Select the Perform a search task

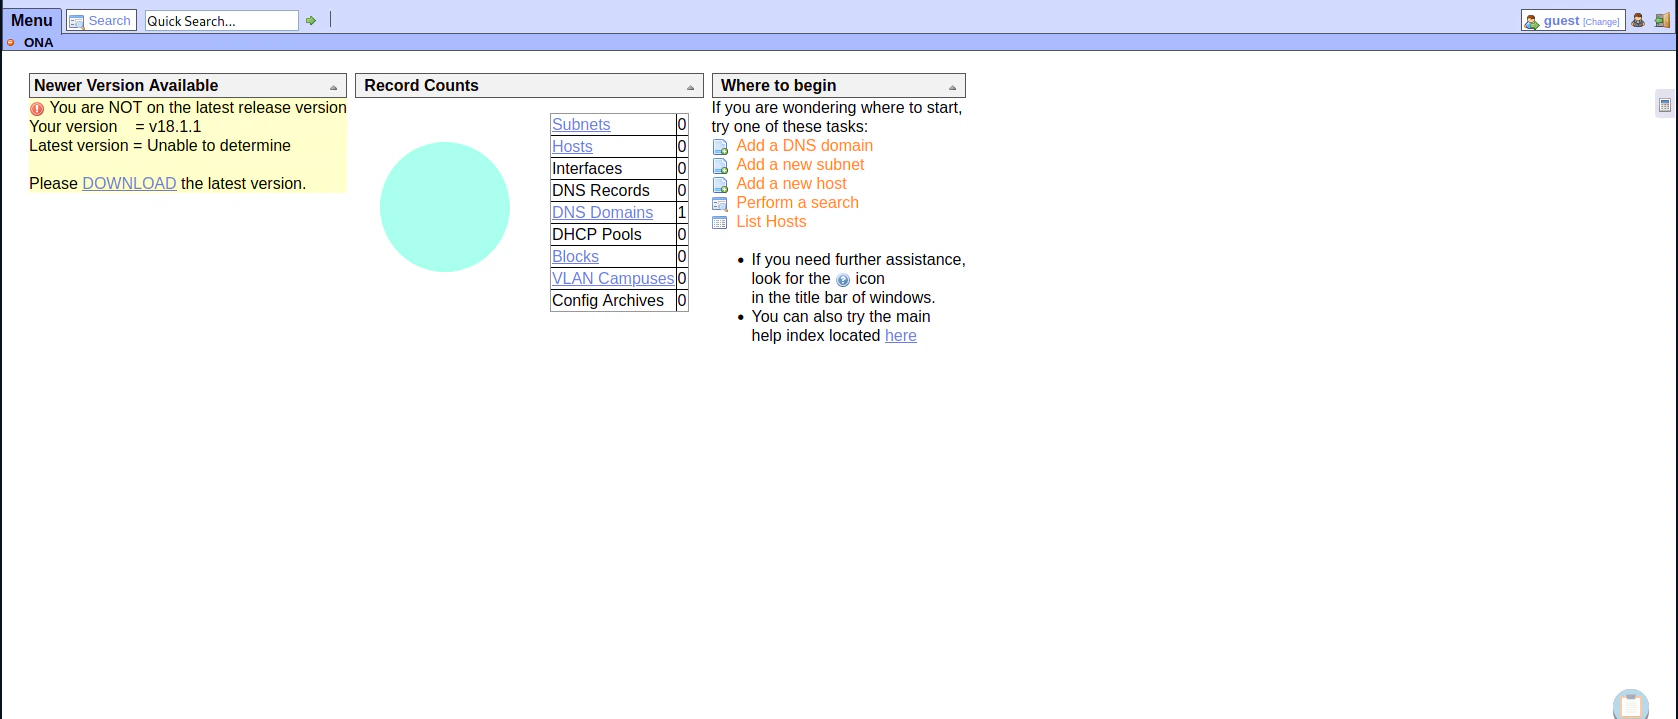coord(797,202)
